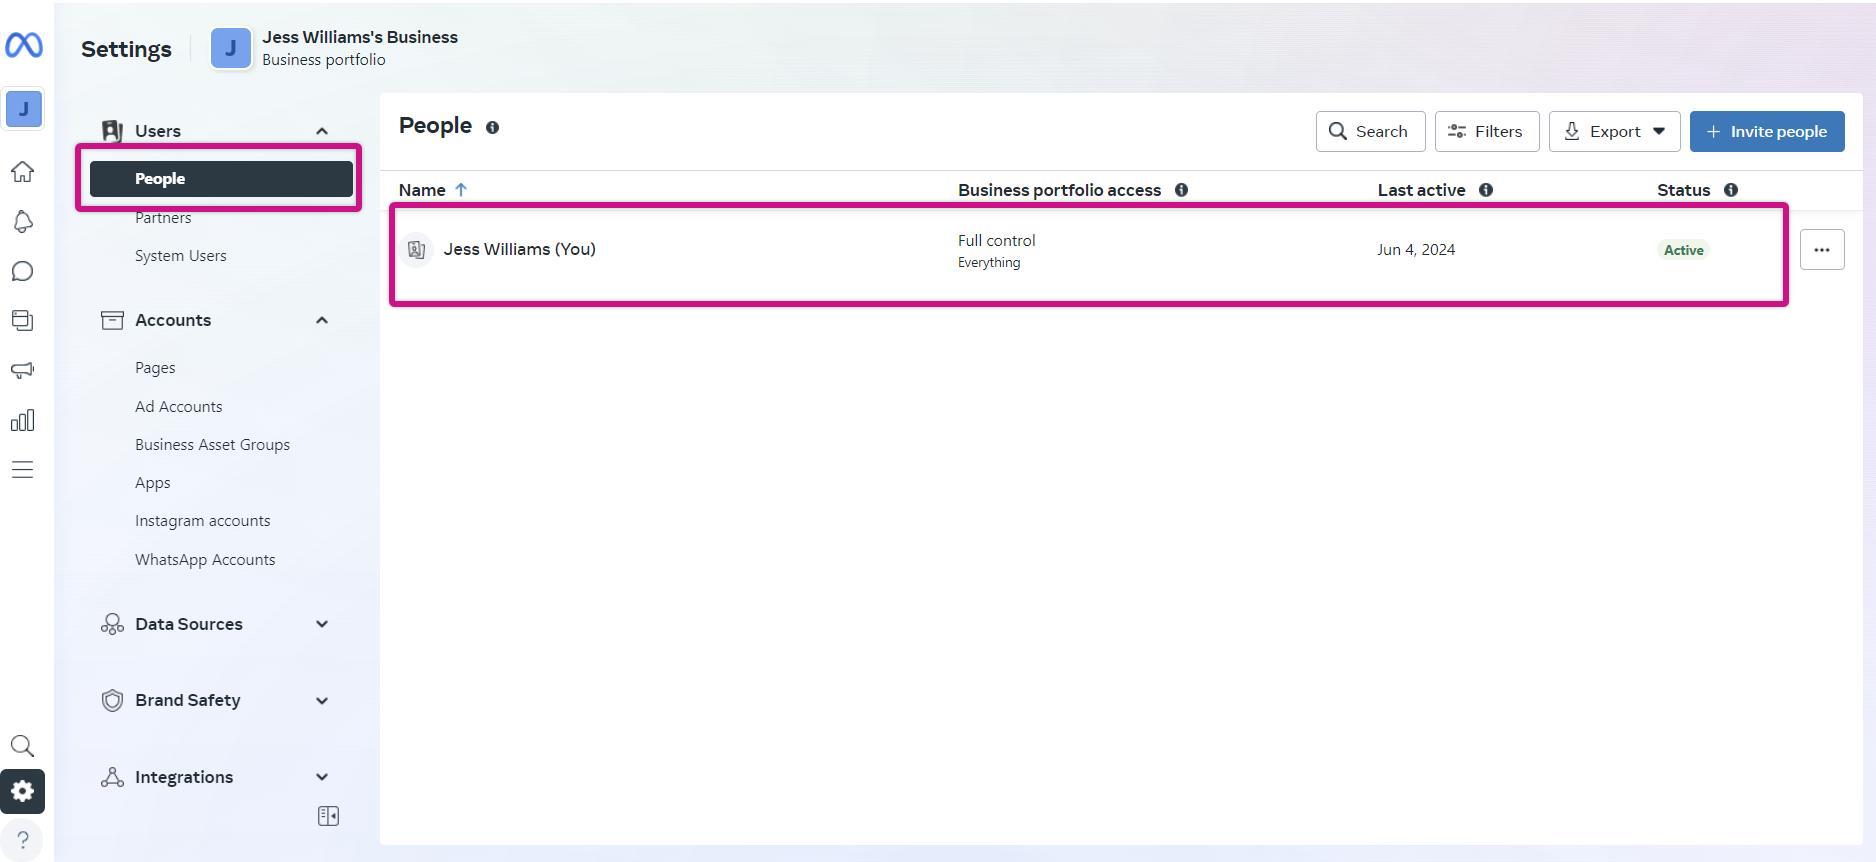Open the Filters button

click(1487, 132)
